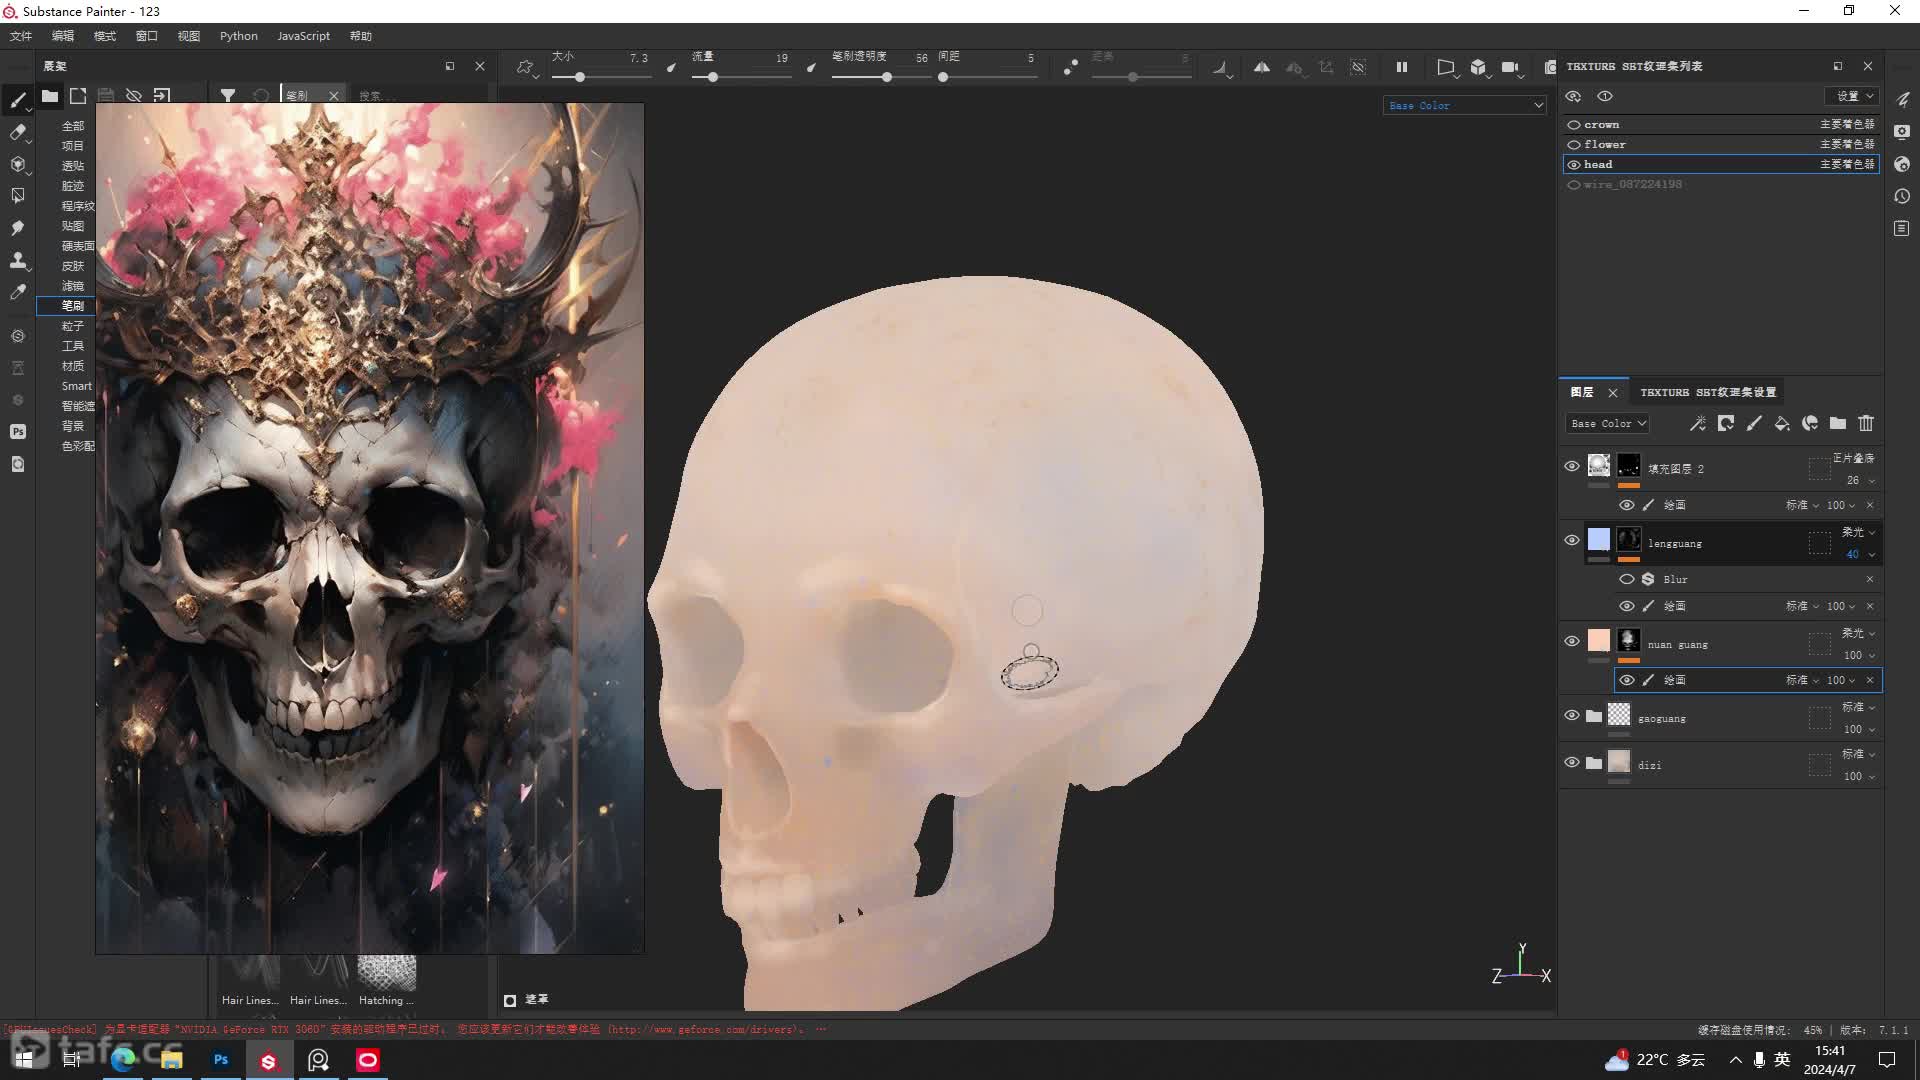The image size is (1920, 1080).
Task: Open lengguang blend mode 柔光 dropdown
Action: 1859,532
